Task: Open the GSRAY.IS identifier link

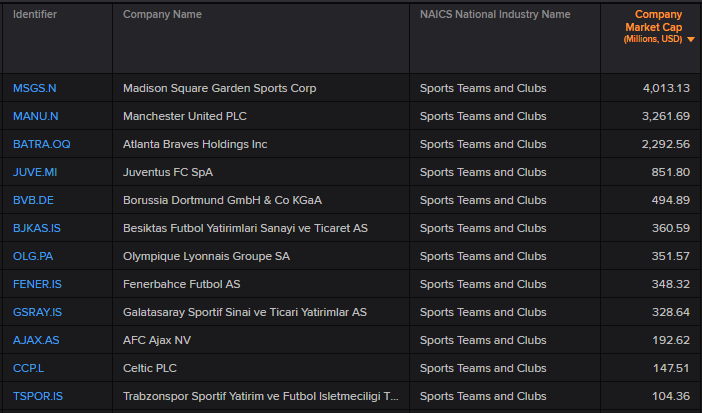Action: click(x=37, y=312)
